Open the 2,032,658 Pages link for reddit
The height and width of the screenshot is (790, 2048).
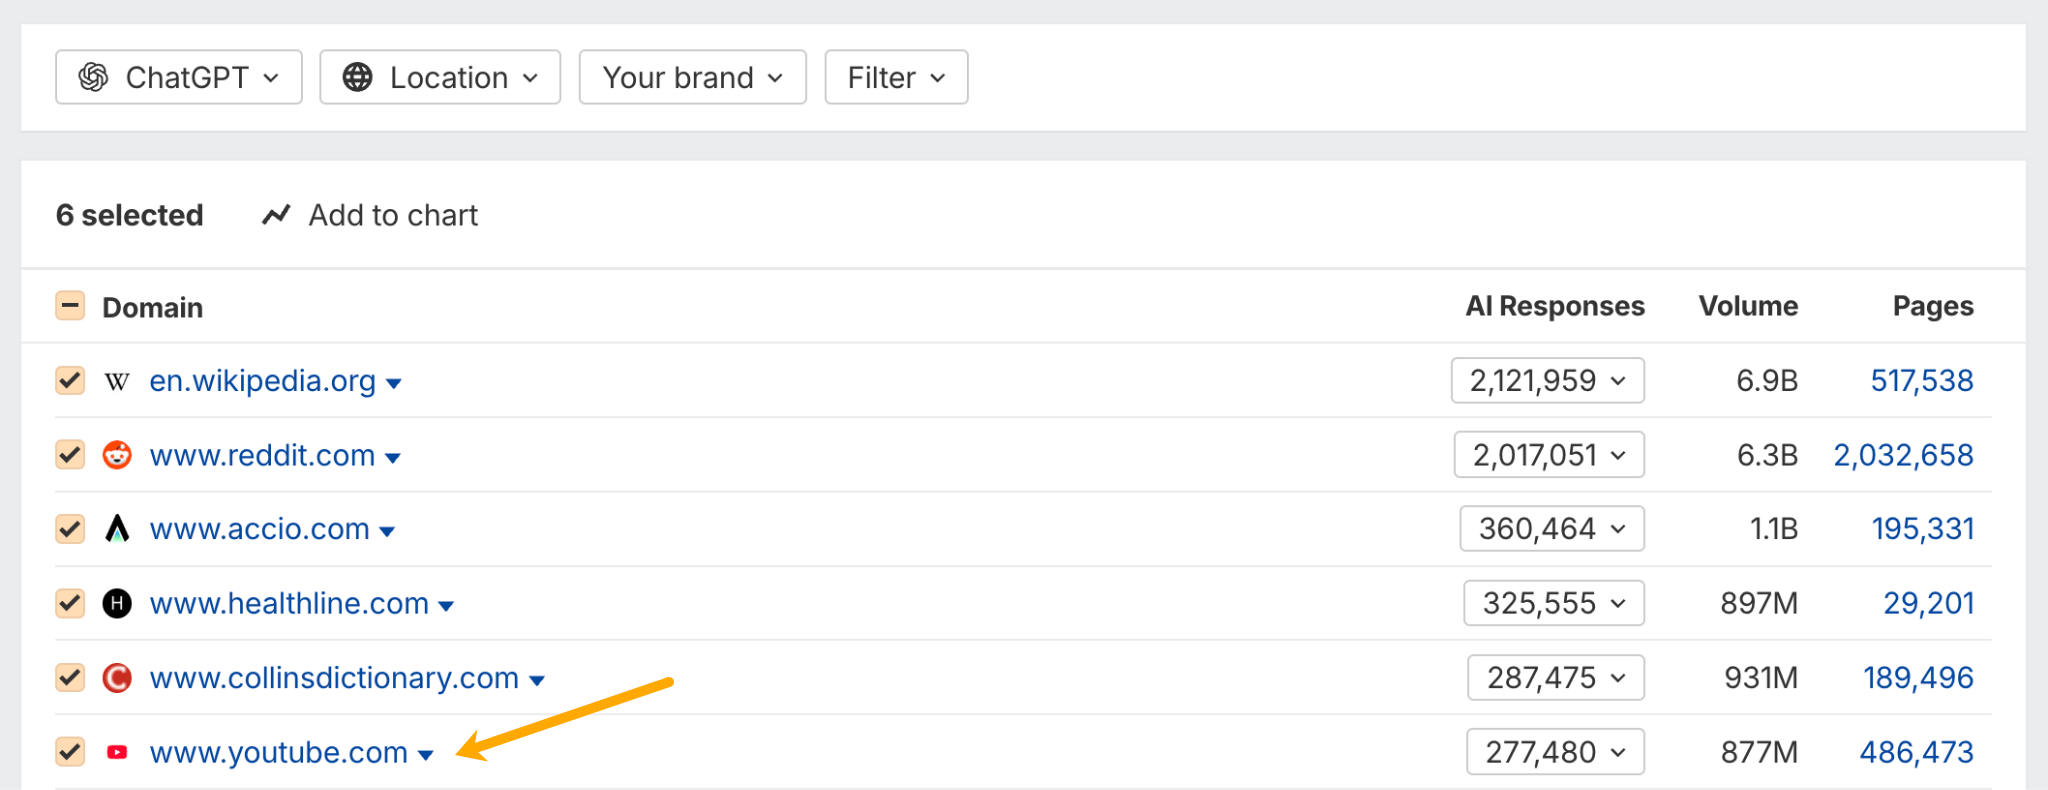coord(1902,455)
